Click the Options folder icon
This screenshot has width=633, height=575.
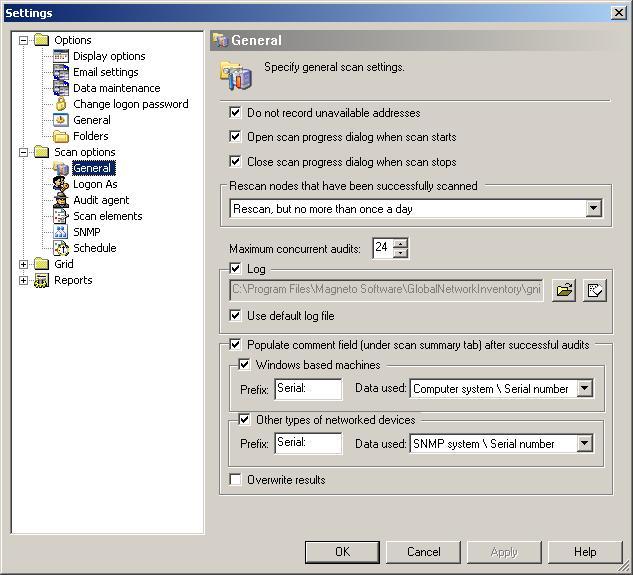(x=41, y=40)
